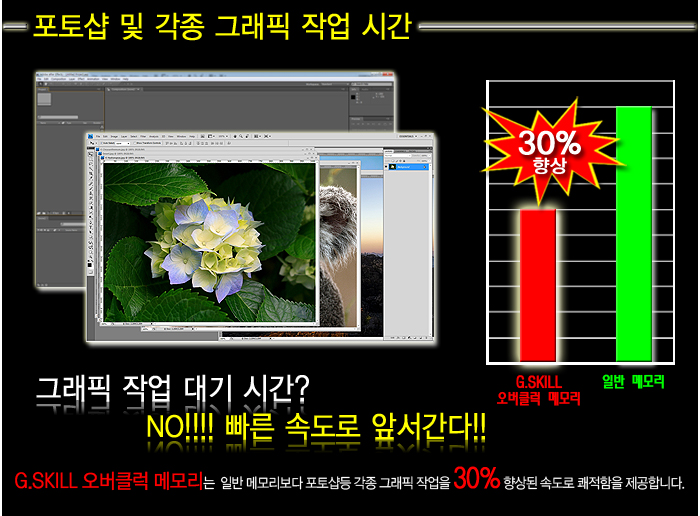Open the File menu in Photoshop
Image resolution: width=700 pixels, height=516 pixels.
click(x=98, y=136)
